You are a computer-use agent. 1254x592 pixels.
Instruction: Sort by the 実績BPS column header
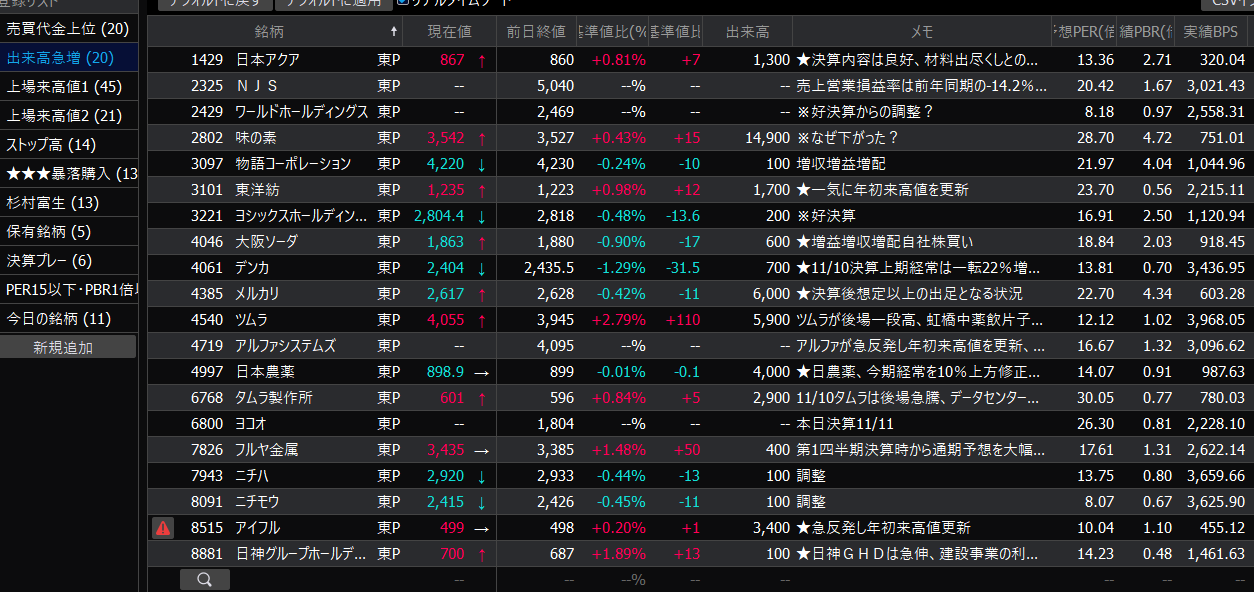(1212, 32)
